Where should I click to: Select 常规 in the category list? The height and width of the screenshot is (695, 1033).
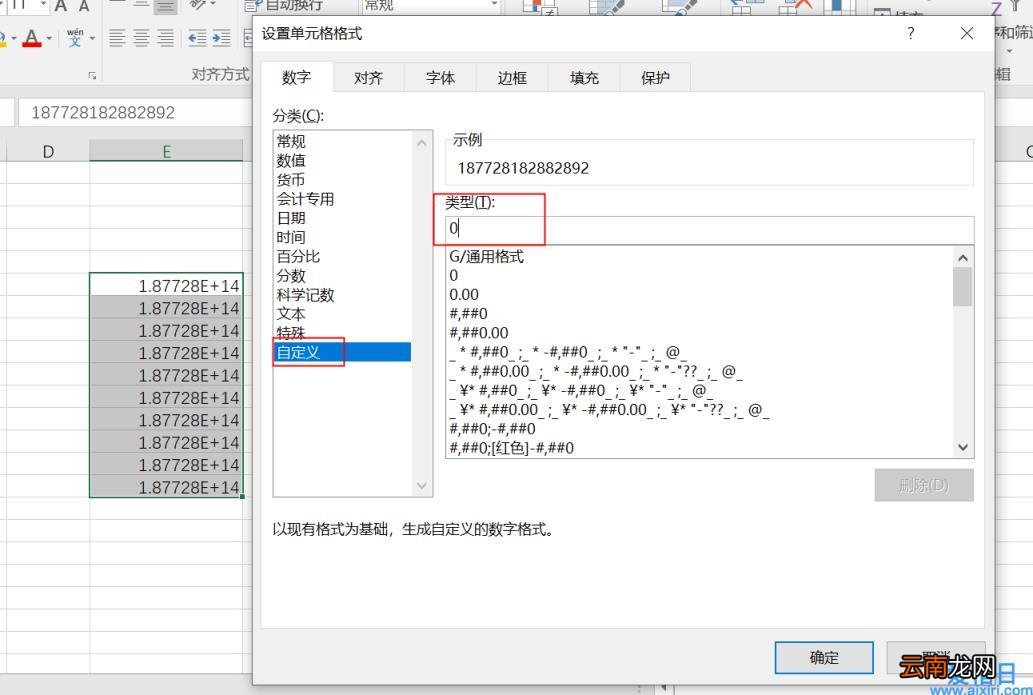pyautogui.click(x=291, y=141)
